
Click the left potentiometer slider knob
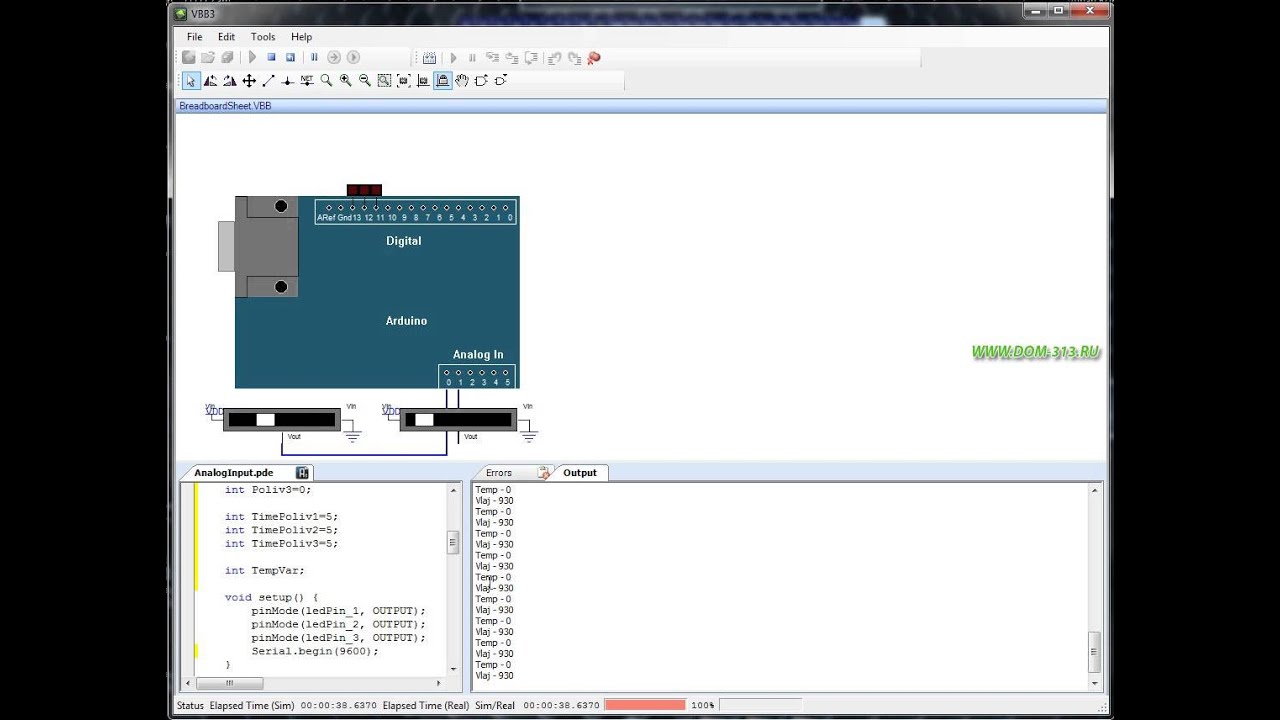tap(265, 420)
